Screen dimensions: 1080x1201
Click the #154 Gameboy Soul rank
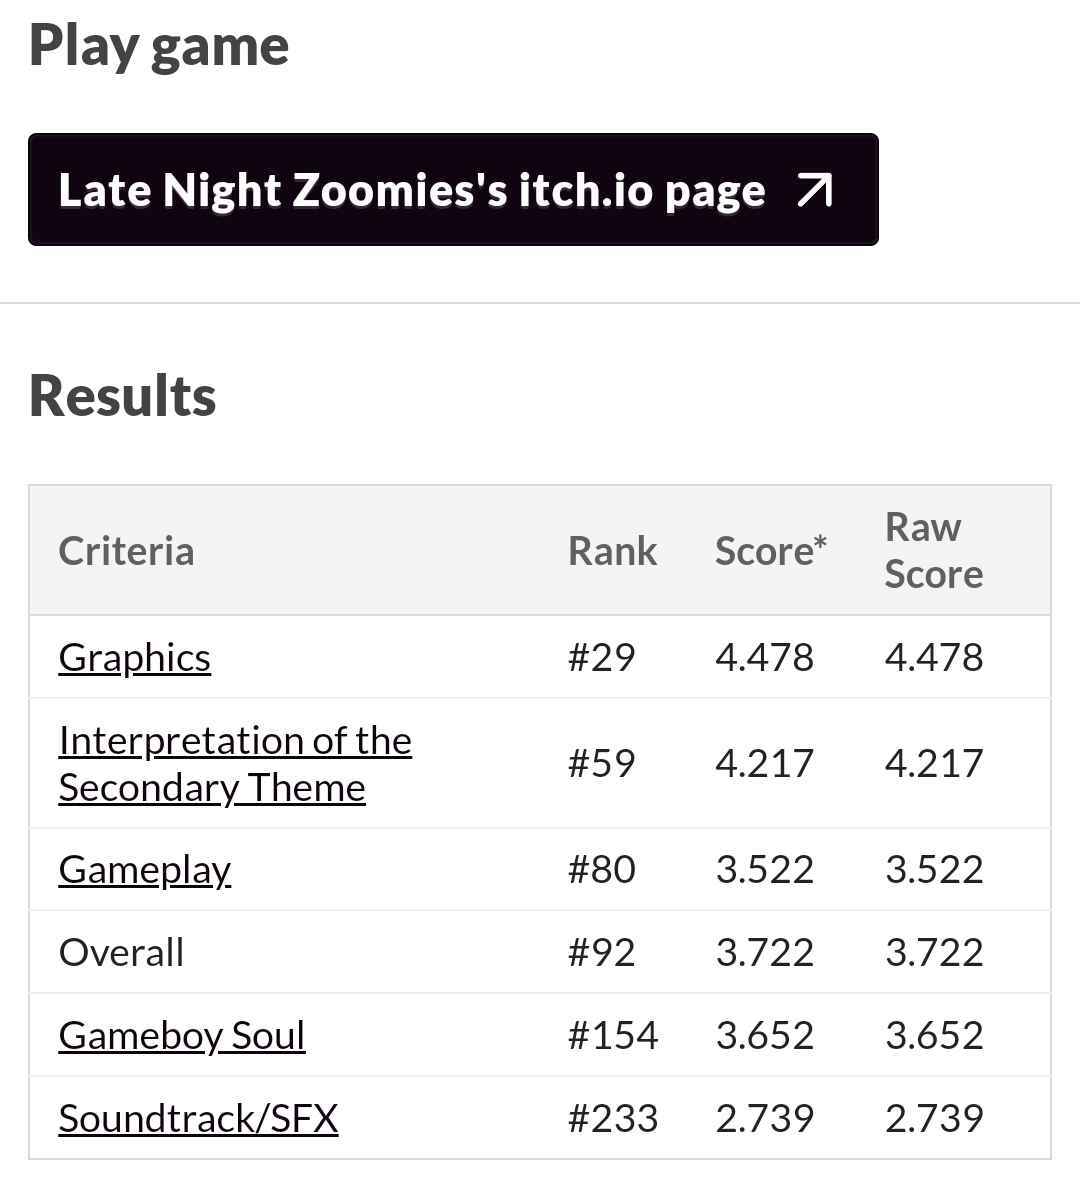pyautogui.click(x=613, y=1035)
